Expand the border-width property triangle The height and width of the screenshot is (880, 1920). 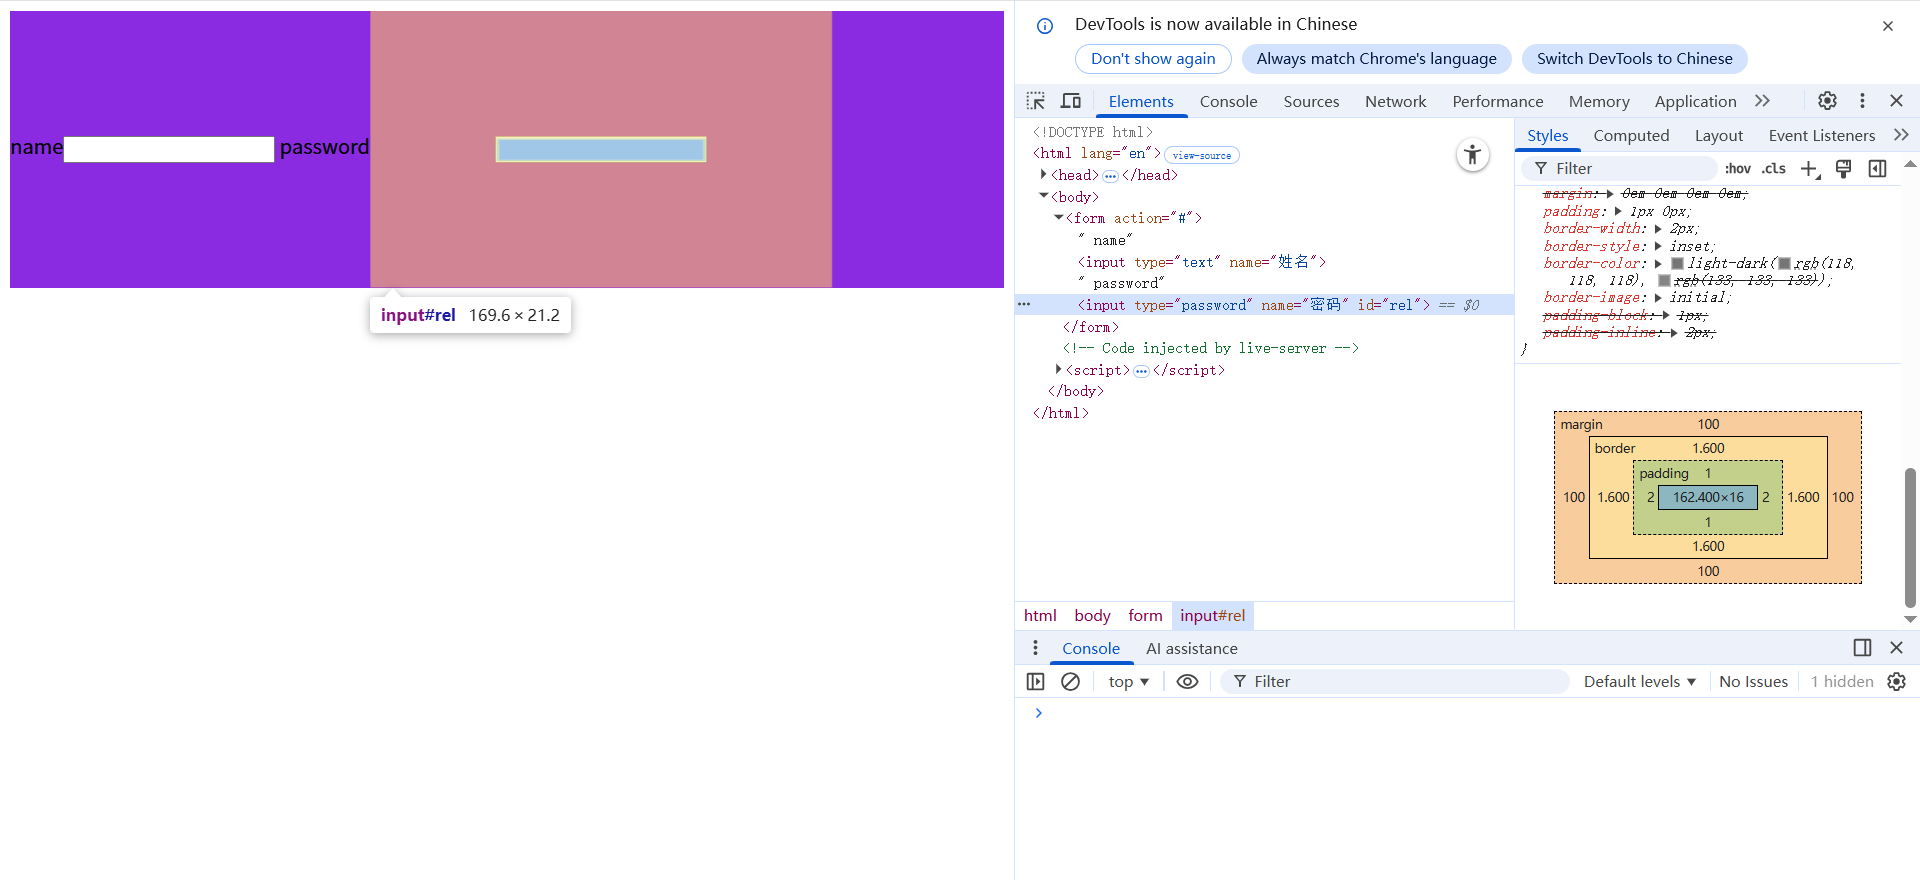tap(1658, 229)
